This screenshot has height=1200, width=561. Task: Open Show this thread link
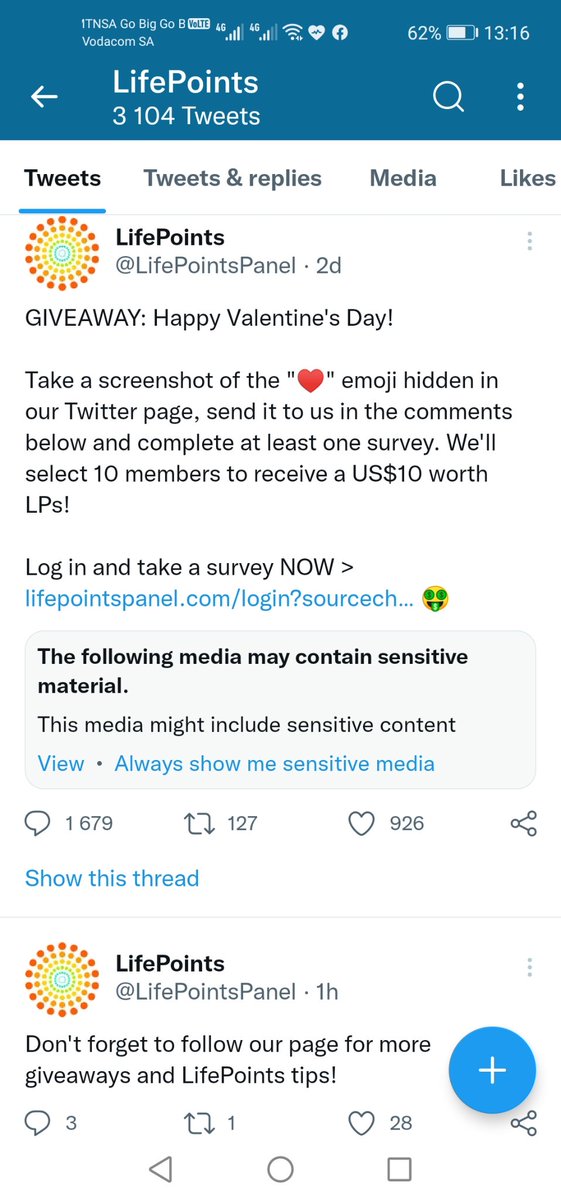112,878
